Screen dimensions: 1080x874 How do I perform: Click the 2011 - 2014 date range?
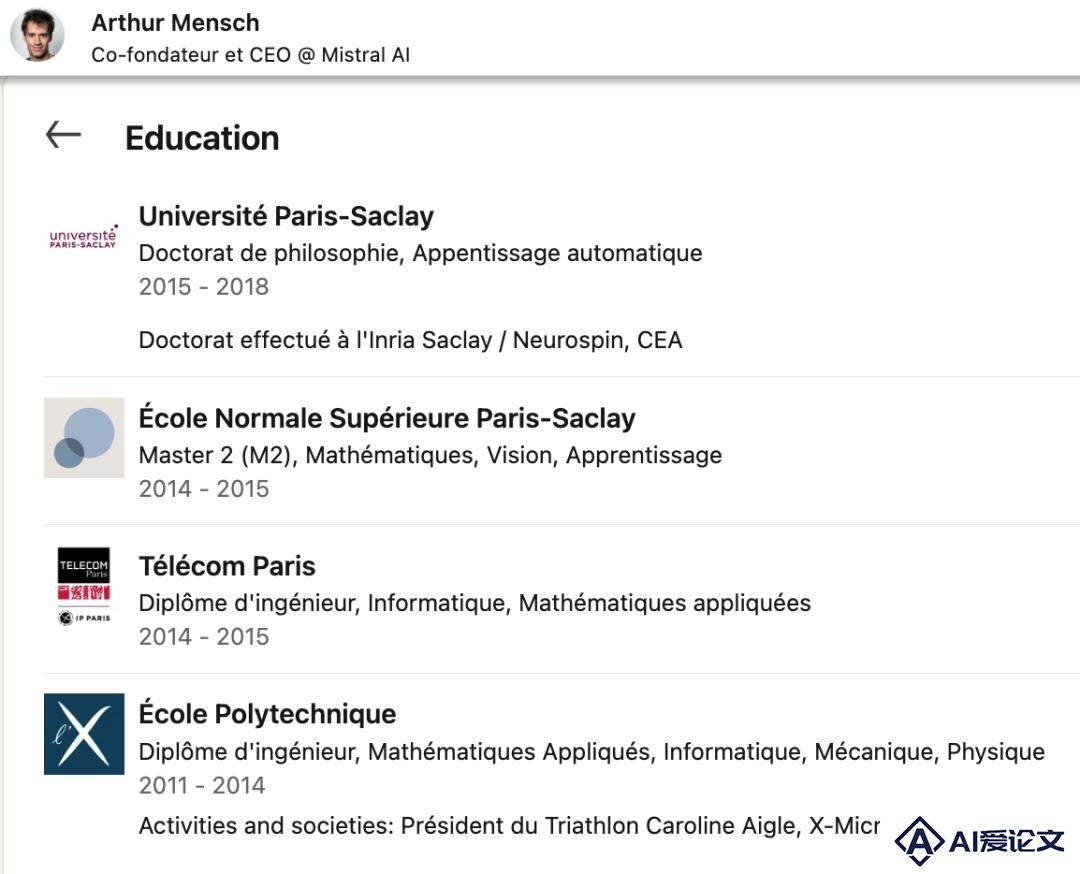tap(202, 785)
